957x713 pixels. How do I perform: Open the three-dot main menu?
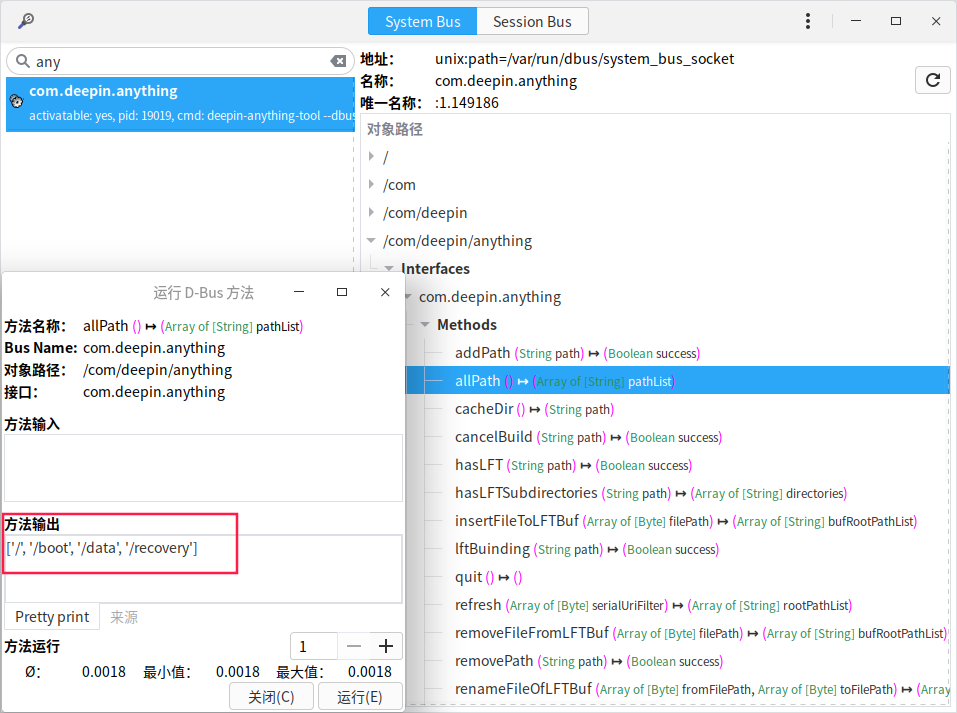point(807,21)
